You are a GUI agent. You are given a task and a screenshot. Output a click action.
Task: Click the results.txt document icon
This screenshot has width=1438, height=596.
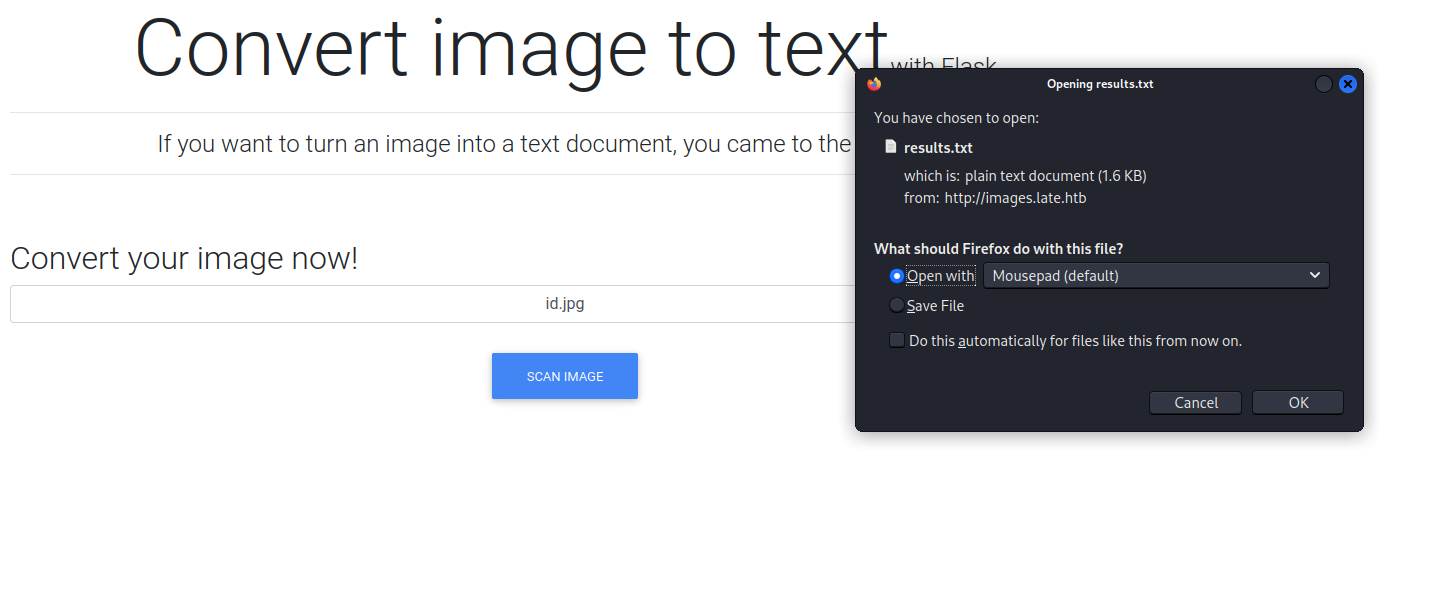[x=890, y=147]
